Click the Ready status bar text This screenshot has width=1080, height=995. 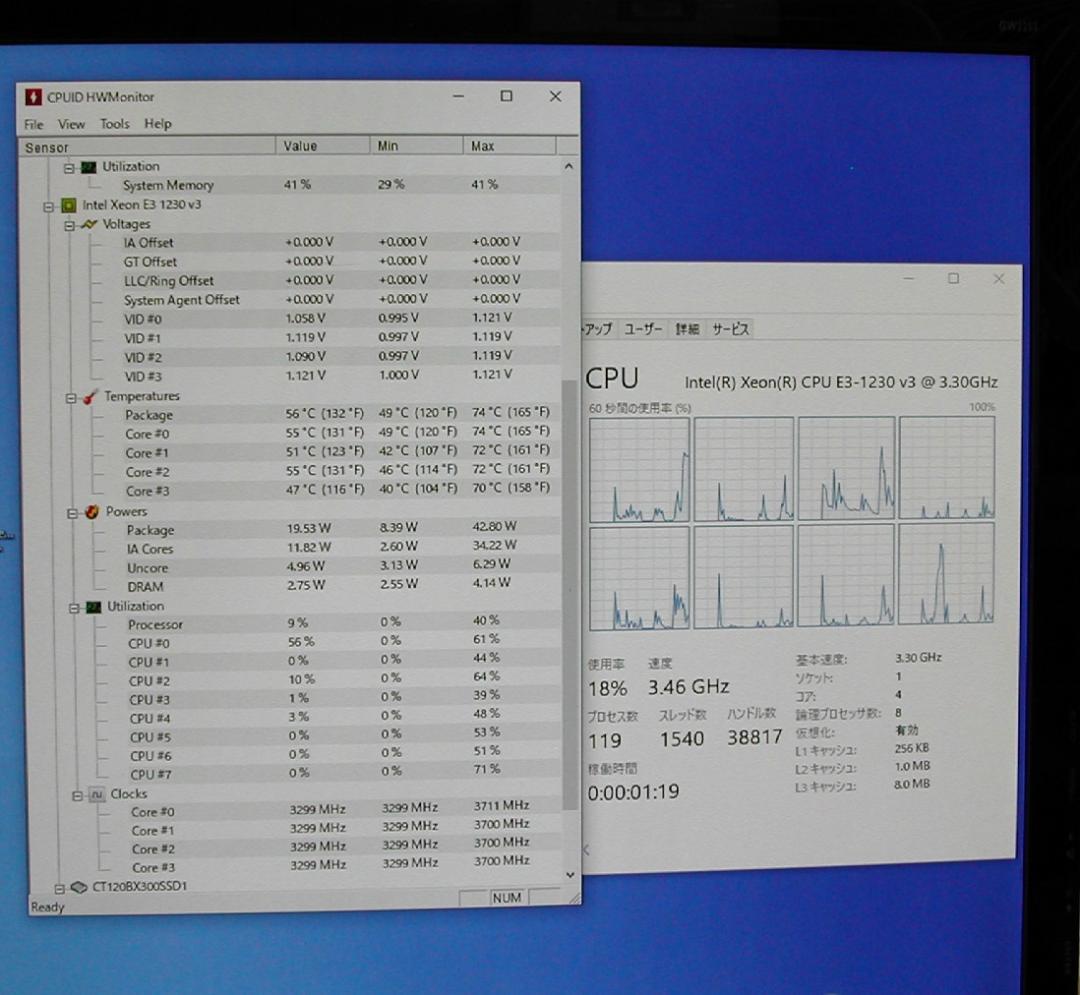[x=48, y=908]
